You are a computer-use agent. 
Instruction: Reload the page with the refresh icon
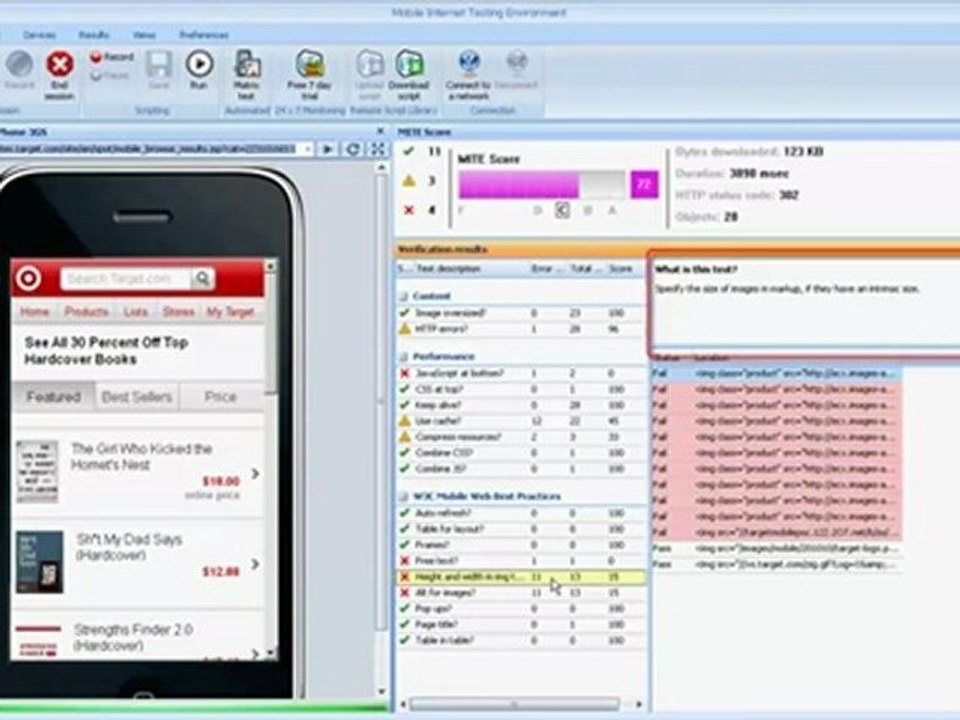click(x=353, y=149)
